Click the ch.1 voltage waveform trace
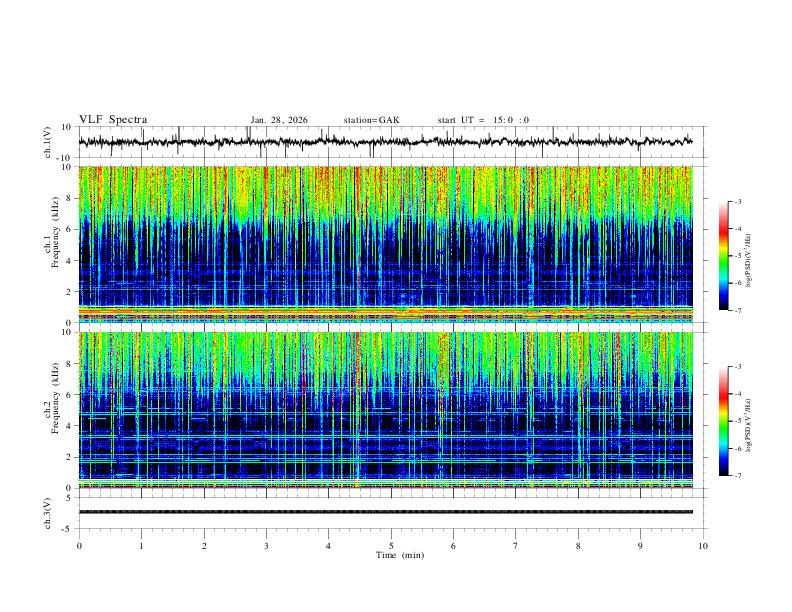The width and height of the screenshot is (792, 612). click(x=386, y=142)
